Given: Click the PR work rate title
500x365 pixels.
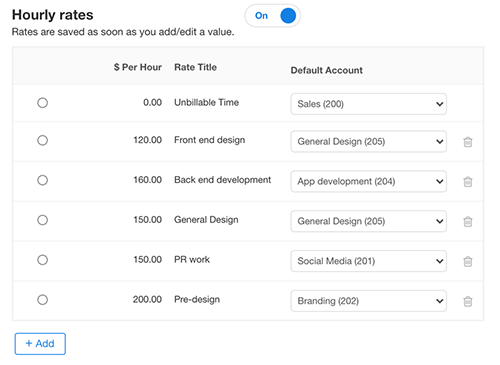Looking at the screenshot, I should tap(192, 260).
